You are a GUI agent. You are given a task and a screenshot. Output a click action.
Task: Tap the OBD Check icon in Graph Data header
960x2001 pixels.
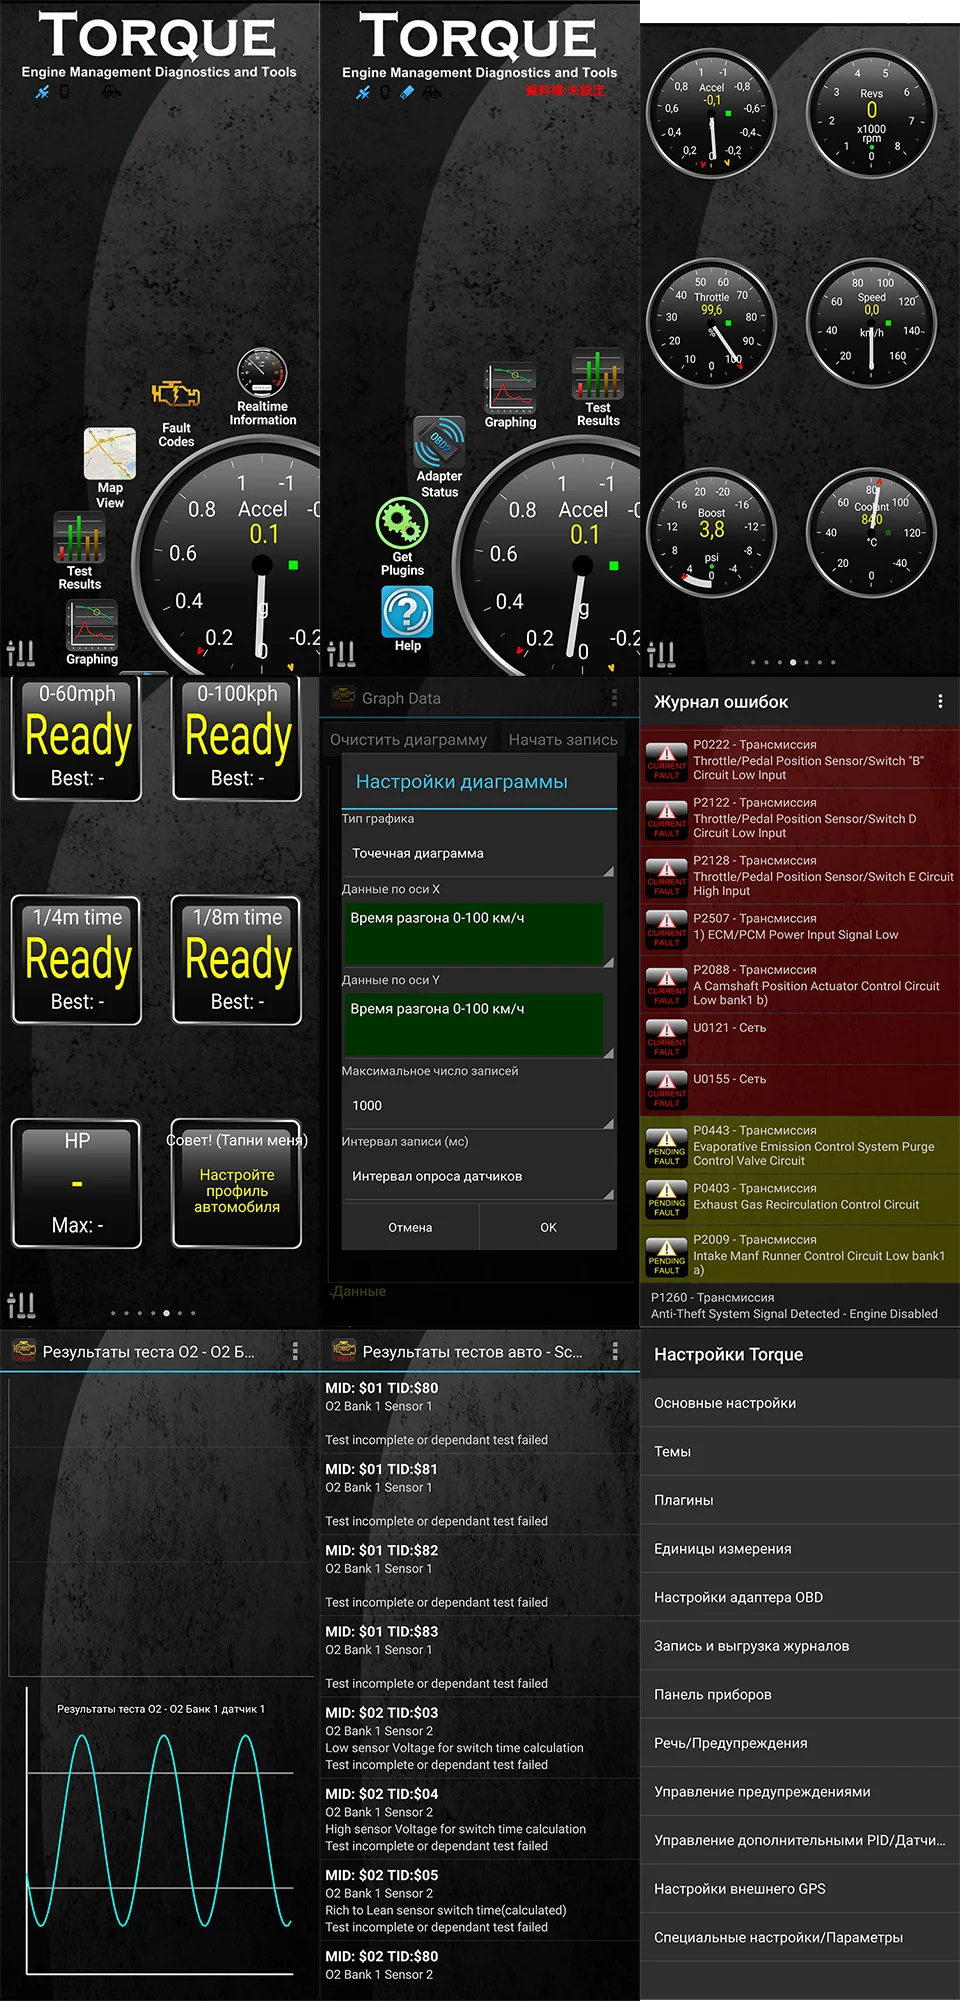click(x=344, y=698)
